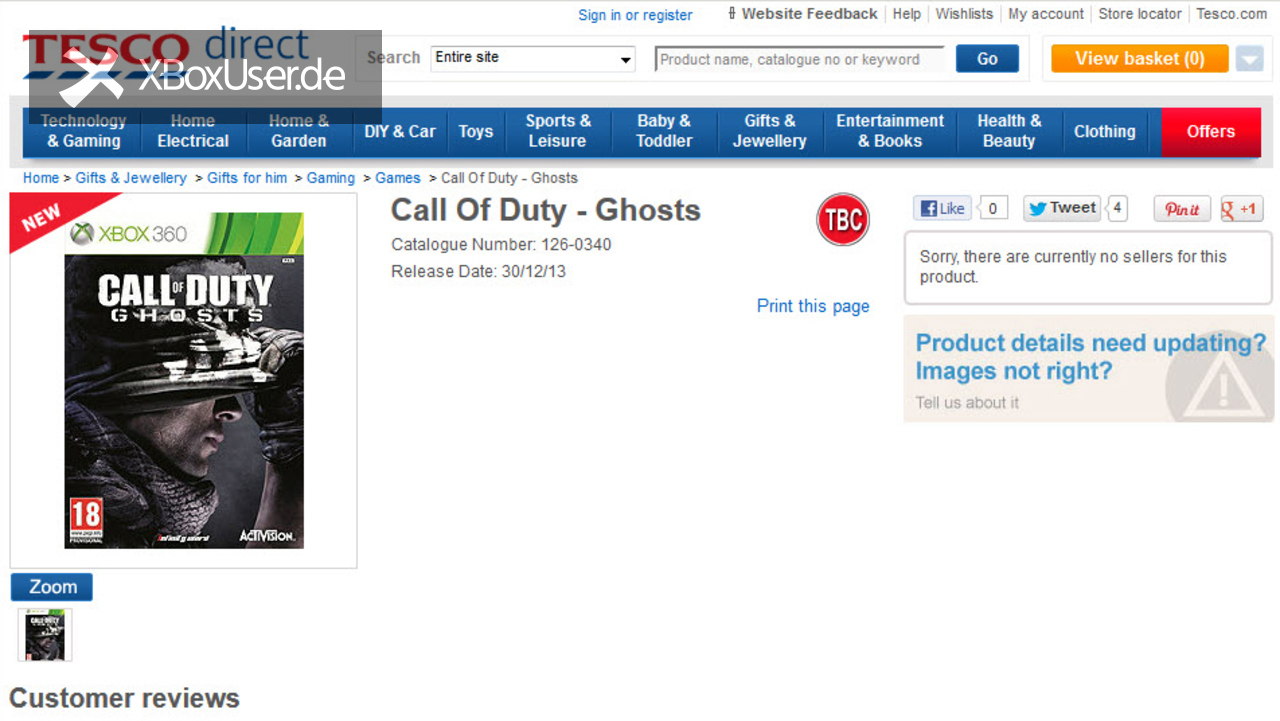Click the Call Of Duty - Ghosts title
The height and width of the screenshot is (721, 1280).
point(546,210)
